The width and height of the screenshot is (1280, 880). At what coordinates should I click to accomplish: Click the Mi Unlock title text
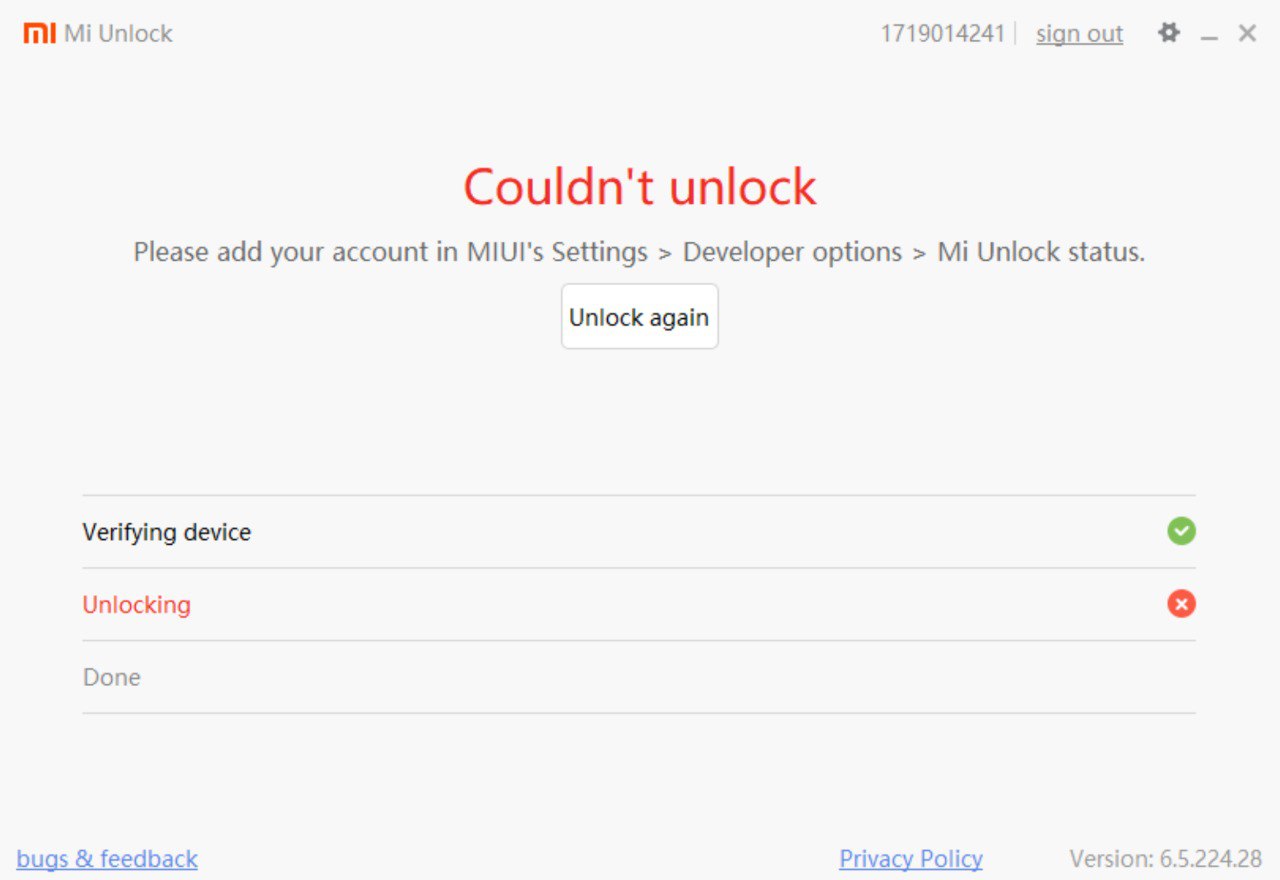118,34
